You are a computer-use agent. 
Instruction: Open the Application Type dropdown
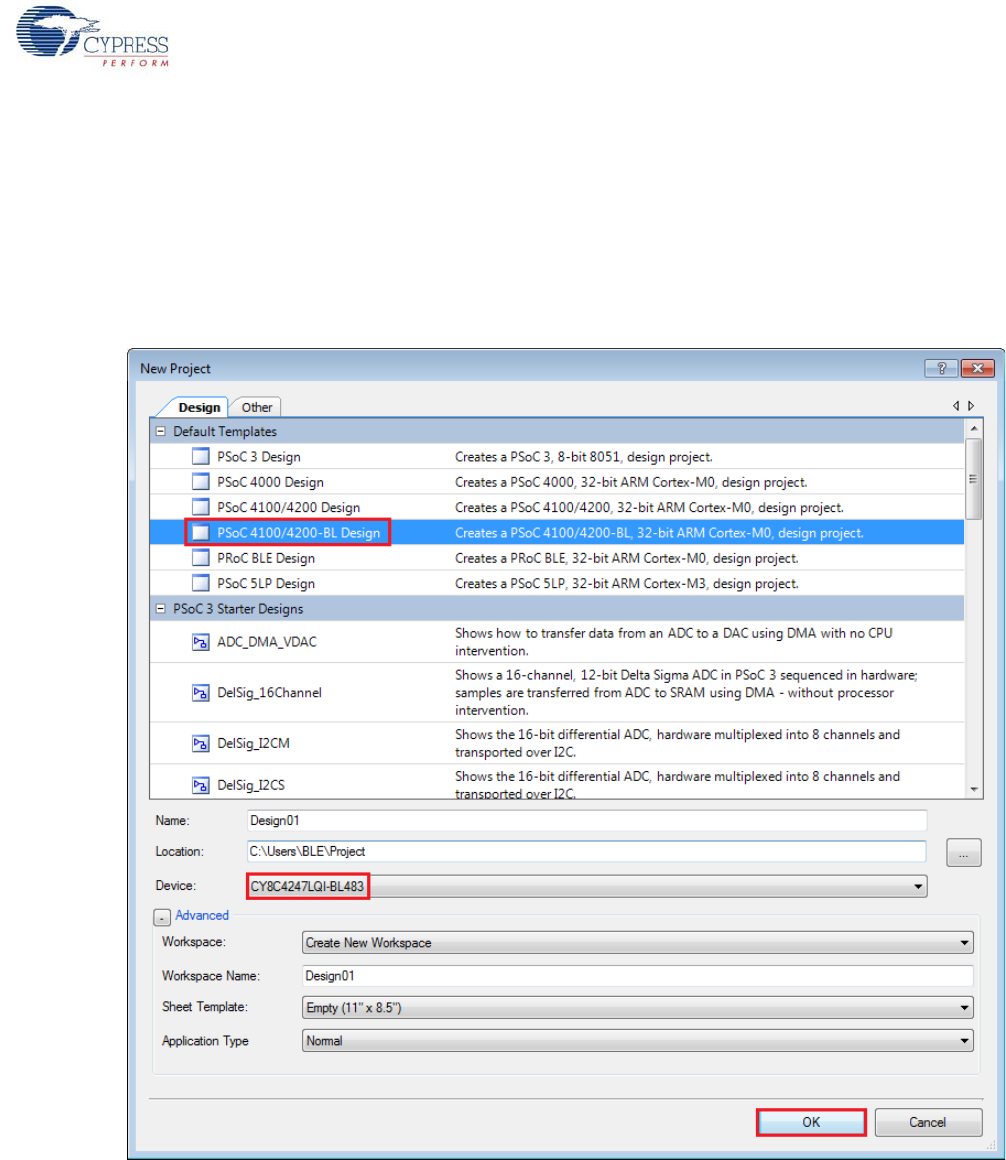point(965,1041)
